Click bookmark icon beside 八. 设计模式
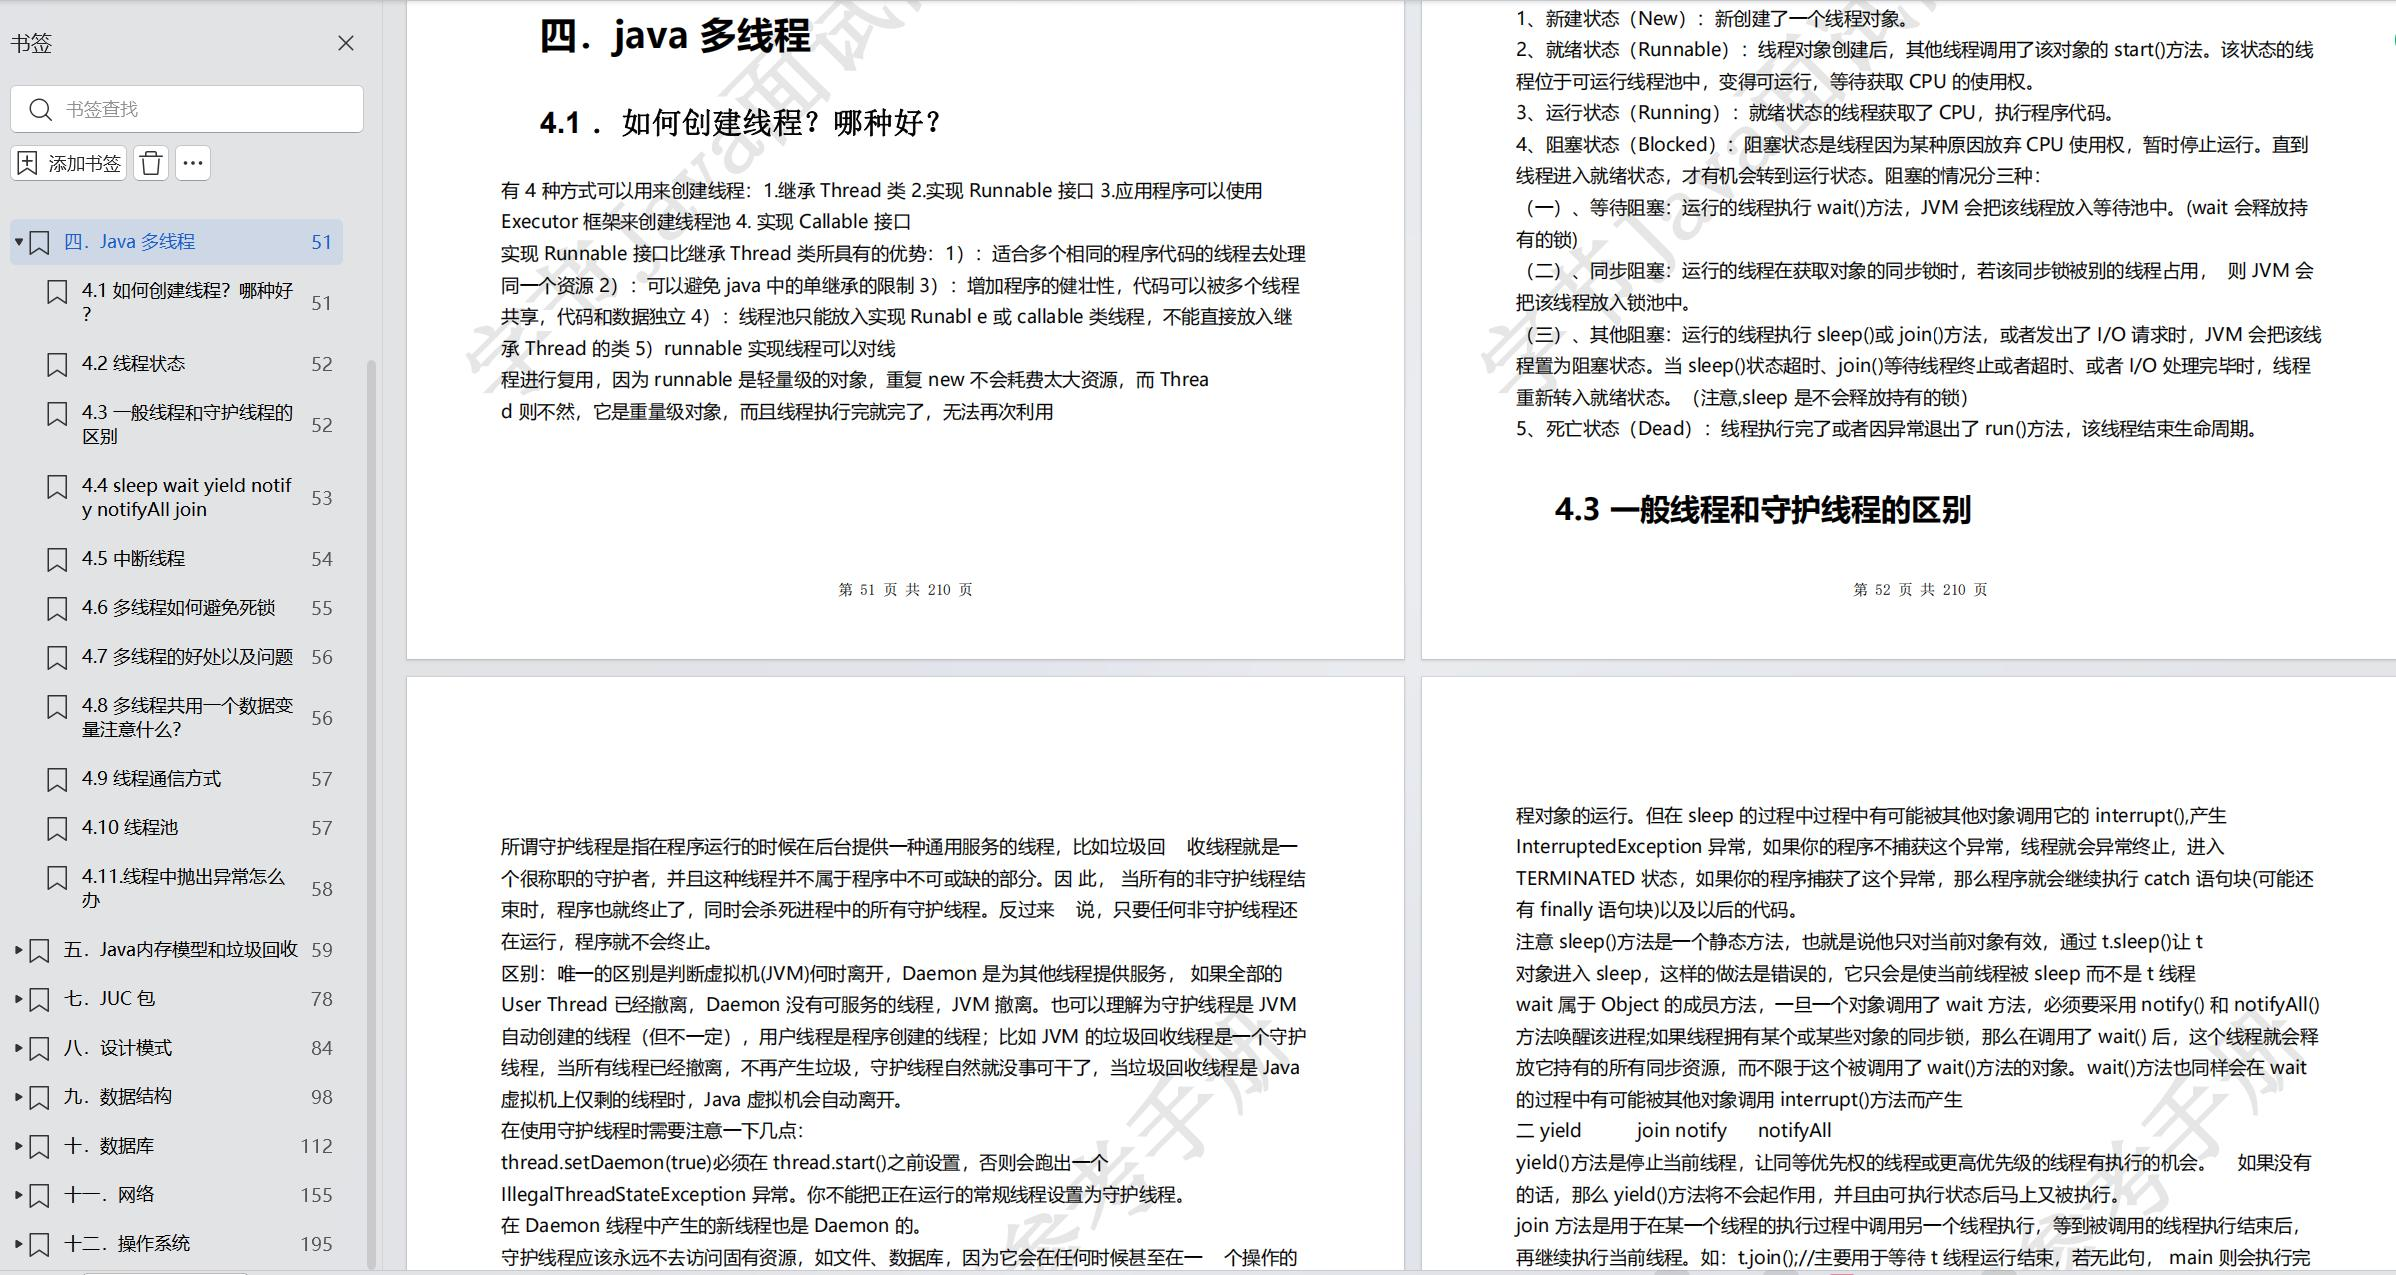 pyautogui.click(x=39, y=1048)
